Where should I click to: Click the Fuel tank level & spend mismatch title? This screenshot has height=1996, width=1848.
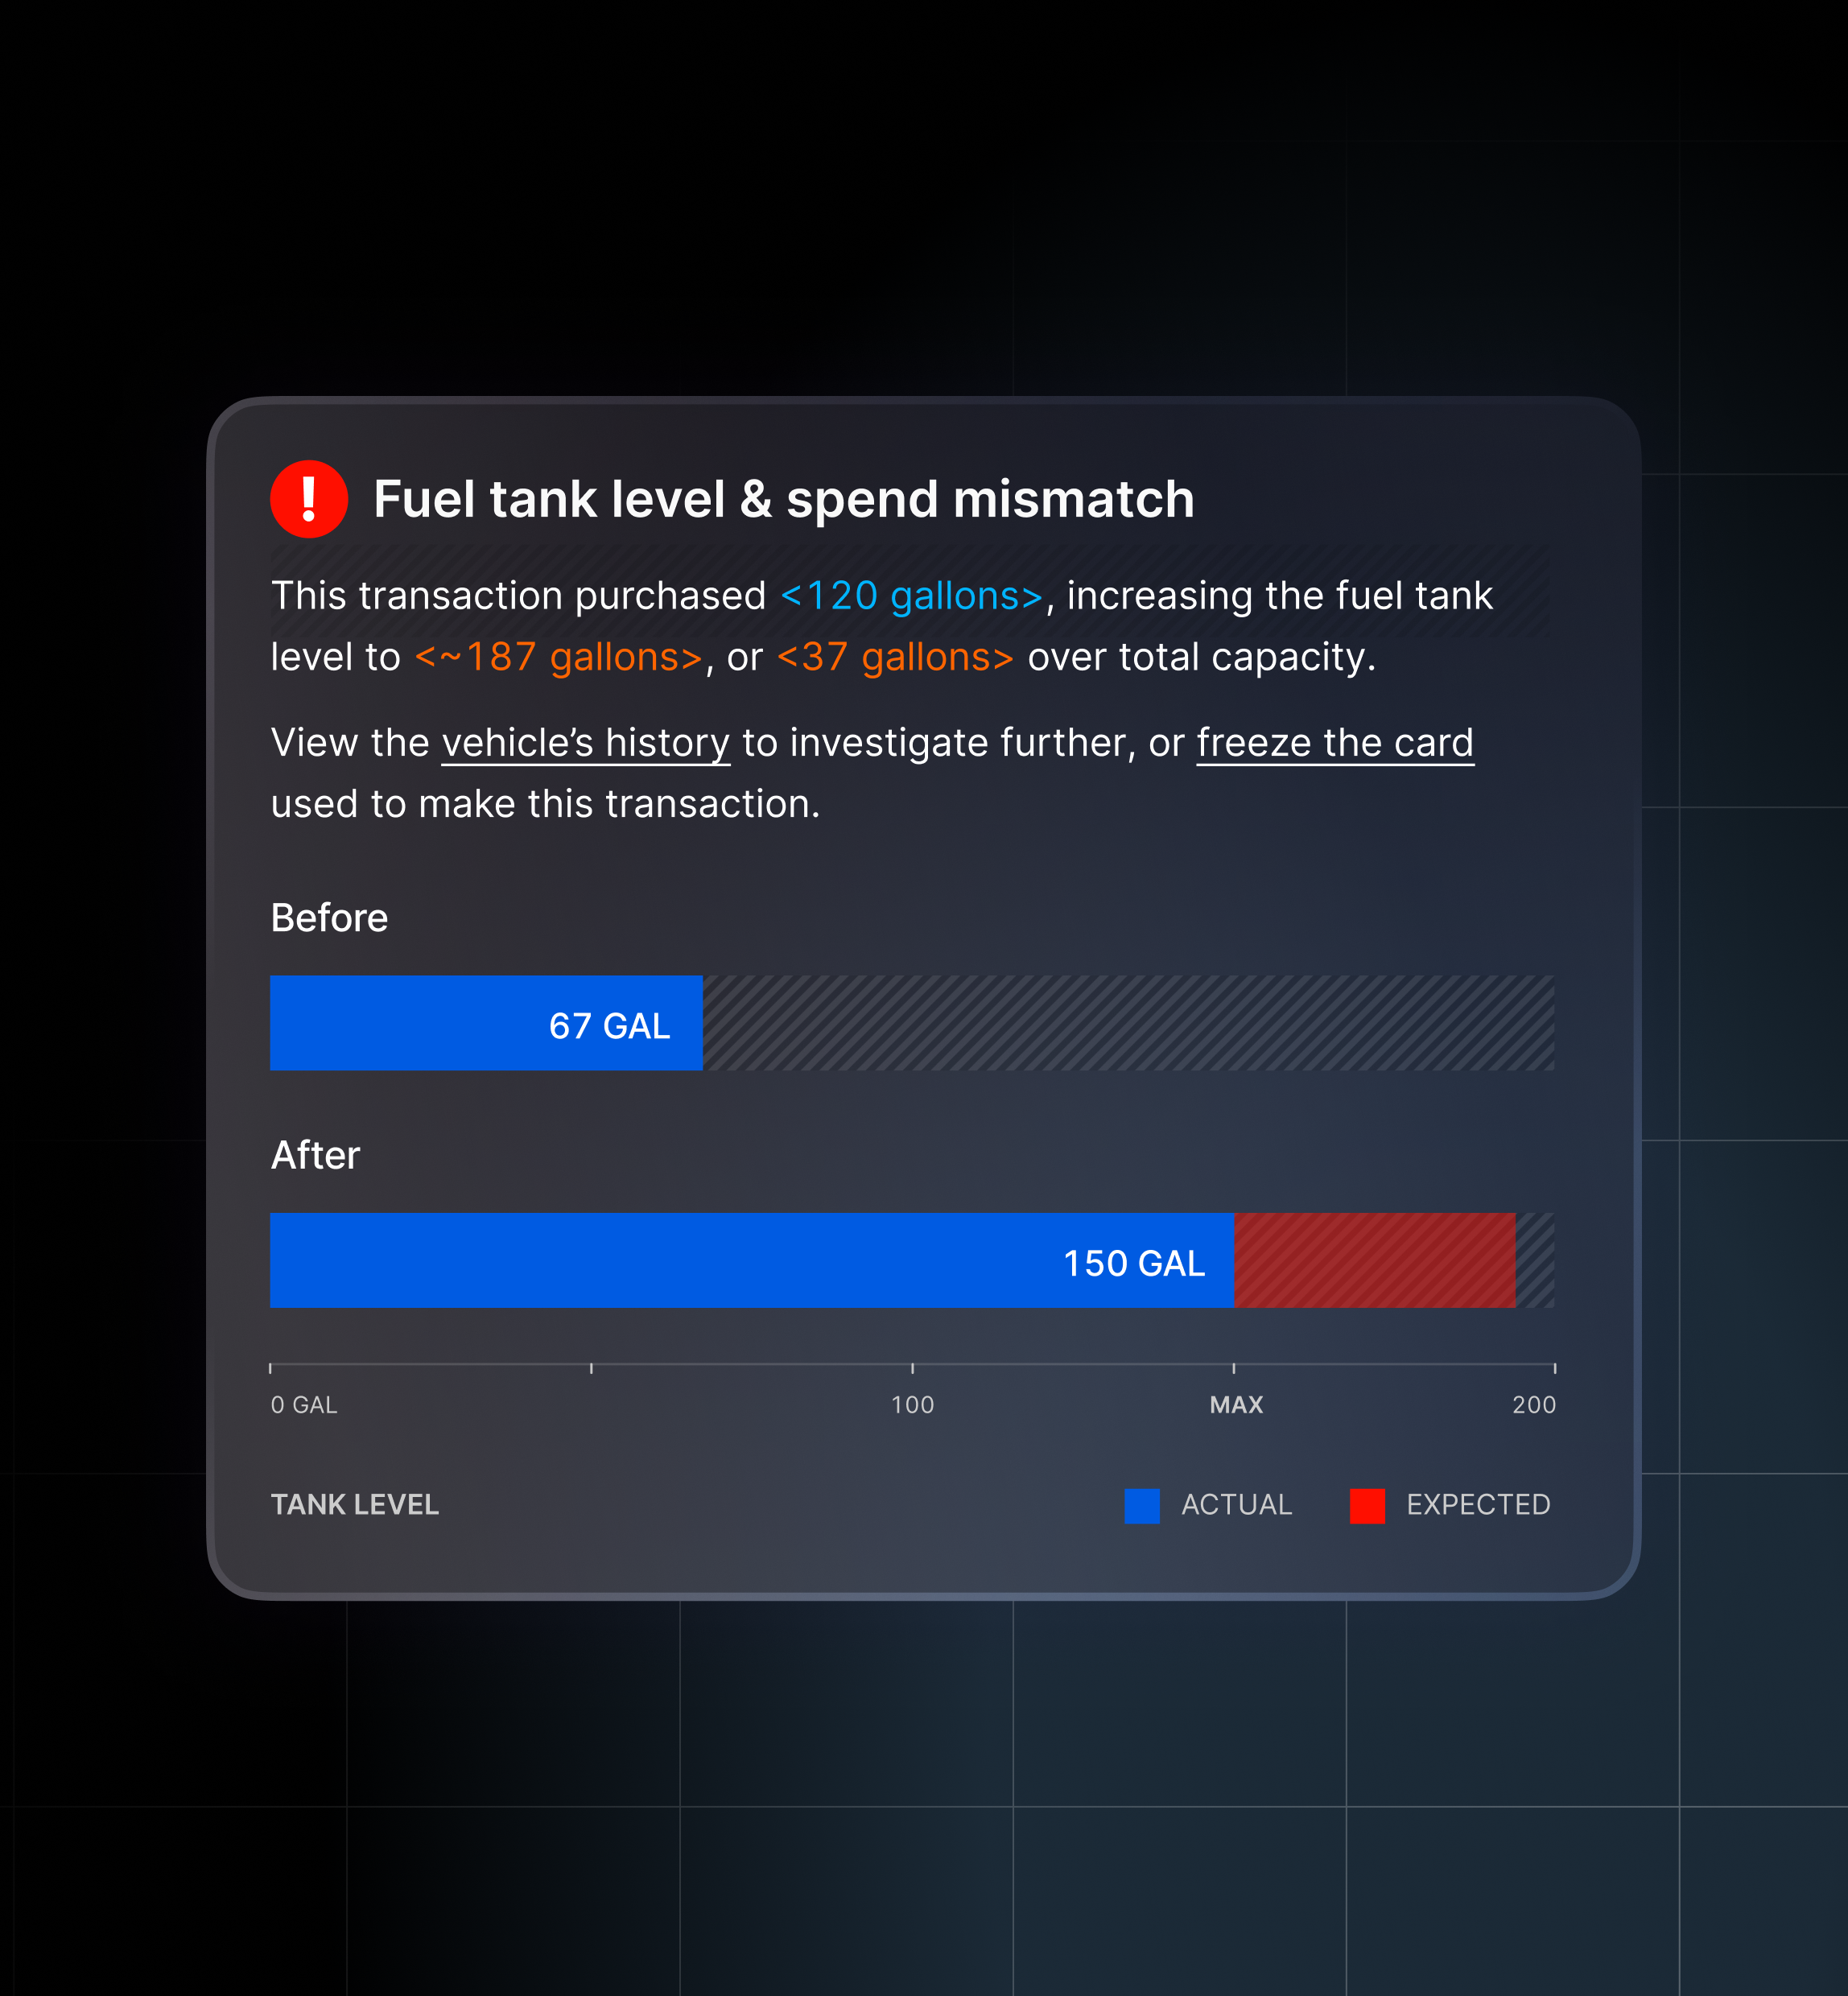click(783, 499)
